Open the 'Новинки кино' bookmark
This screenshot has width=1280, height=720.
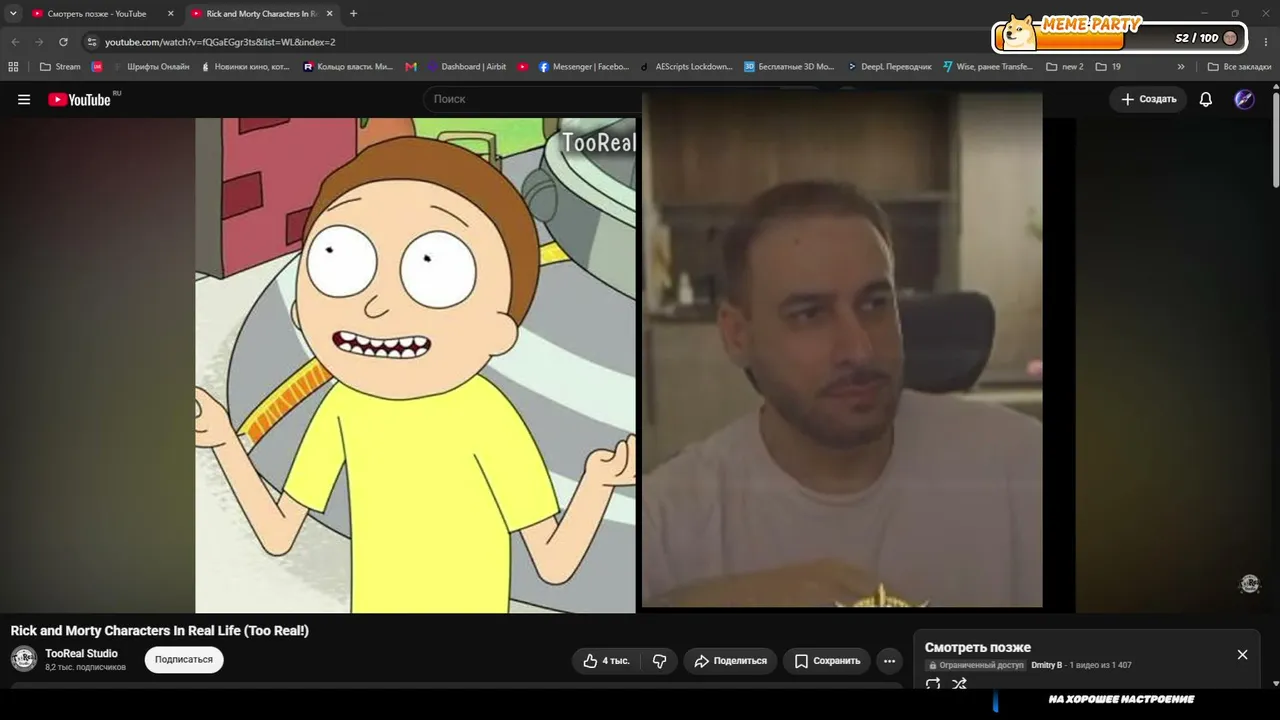pos(246,67)
